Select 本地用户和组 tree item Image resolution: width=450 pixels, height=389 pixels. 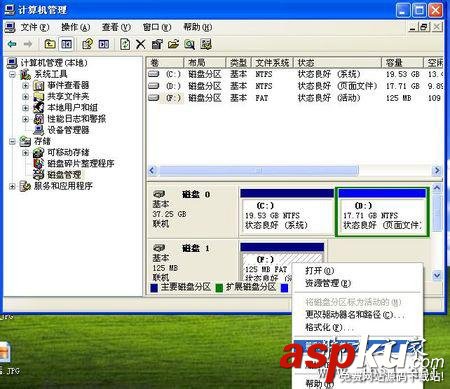click(x=72, y=107)
